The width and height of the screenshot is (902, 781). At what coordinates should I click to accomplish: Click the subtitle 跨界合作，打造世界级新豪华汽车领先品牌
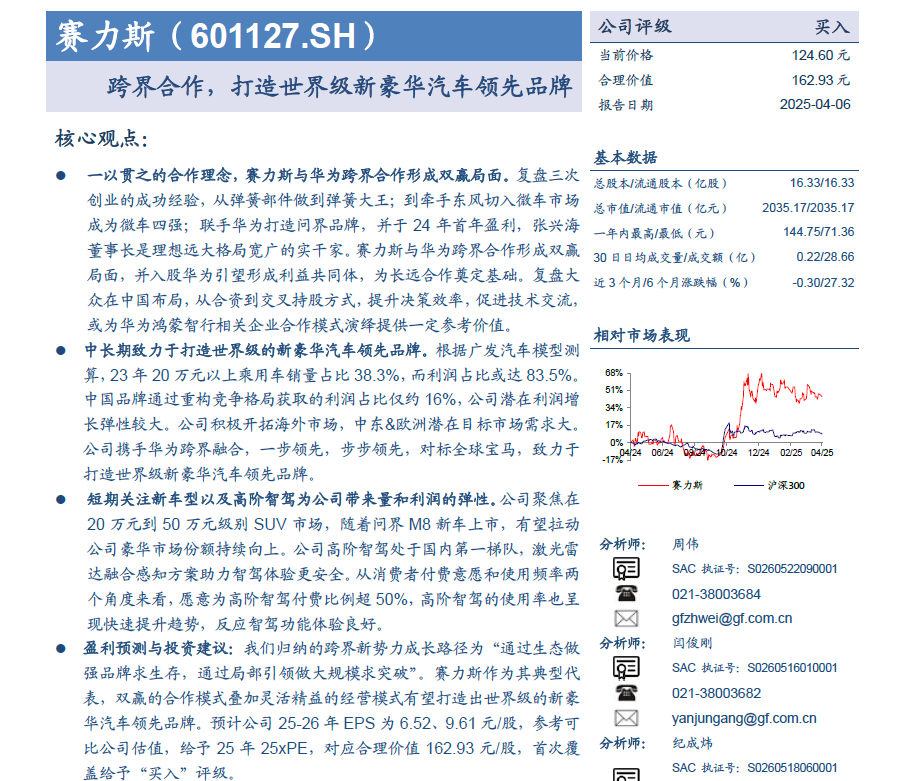(339, 87)
